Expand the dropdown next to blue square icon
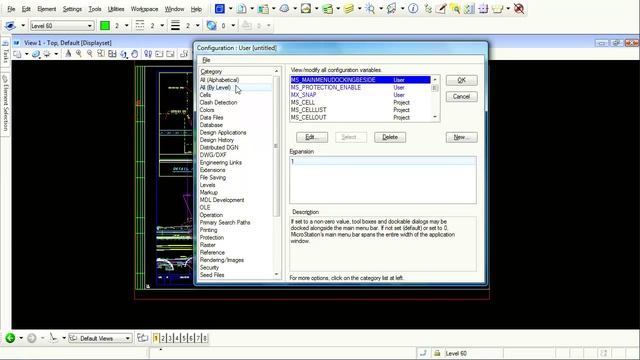Image resolution: width=640 pixels, height=360 pixels. (x=230, y=9)
